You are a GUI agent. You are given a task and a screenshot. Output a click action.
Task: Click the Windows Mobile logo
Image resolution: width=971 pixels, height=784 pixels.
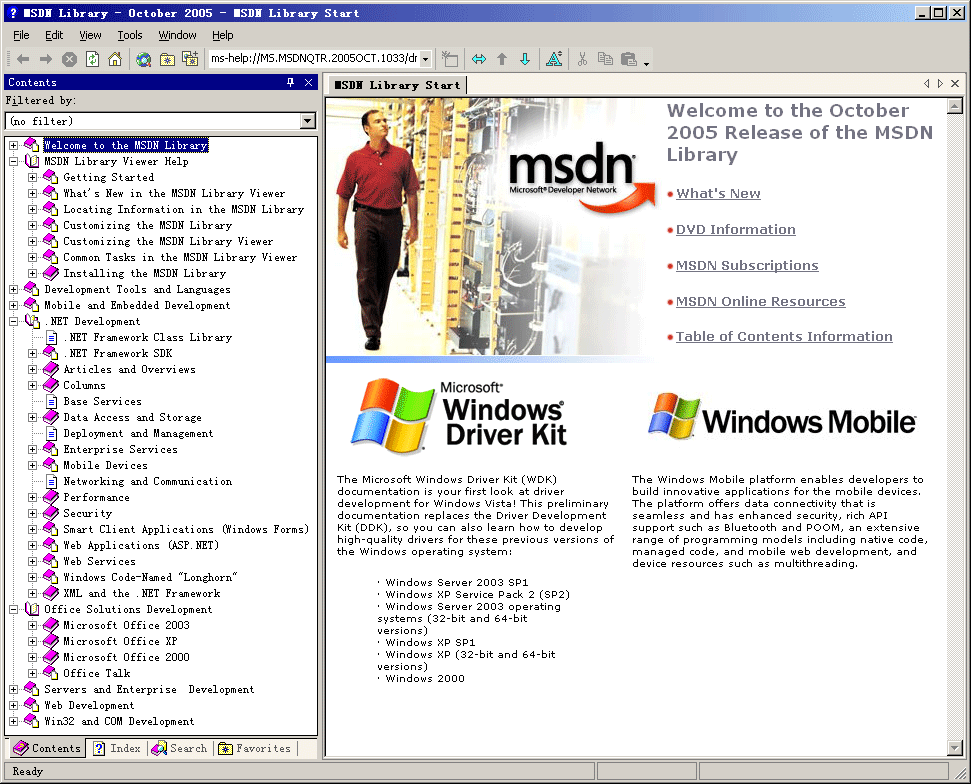tap(782, 416)
